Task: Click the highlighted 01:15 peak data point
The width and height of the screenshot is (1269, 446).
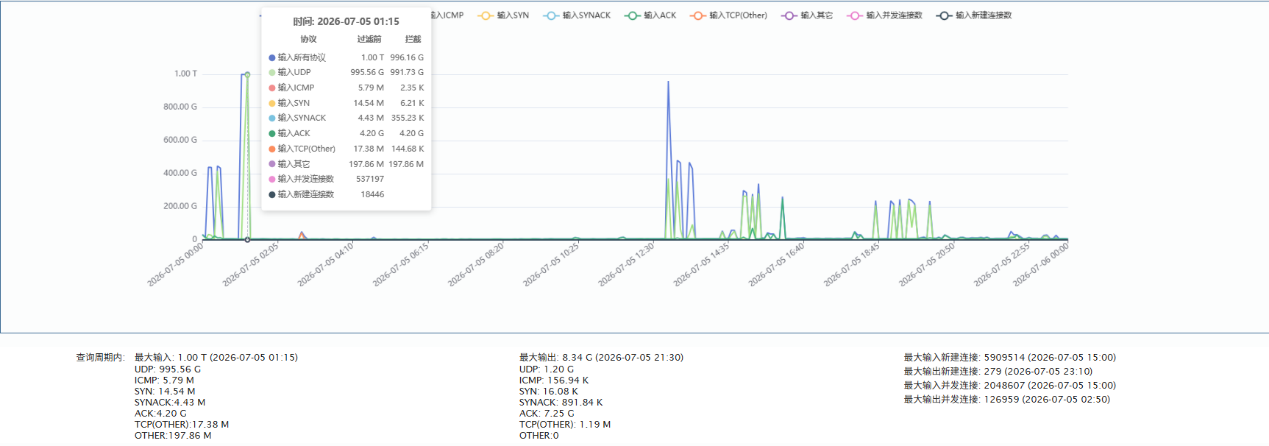Action: 247,74
